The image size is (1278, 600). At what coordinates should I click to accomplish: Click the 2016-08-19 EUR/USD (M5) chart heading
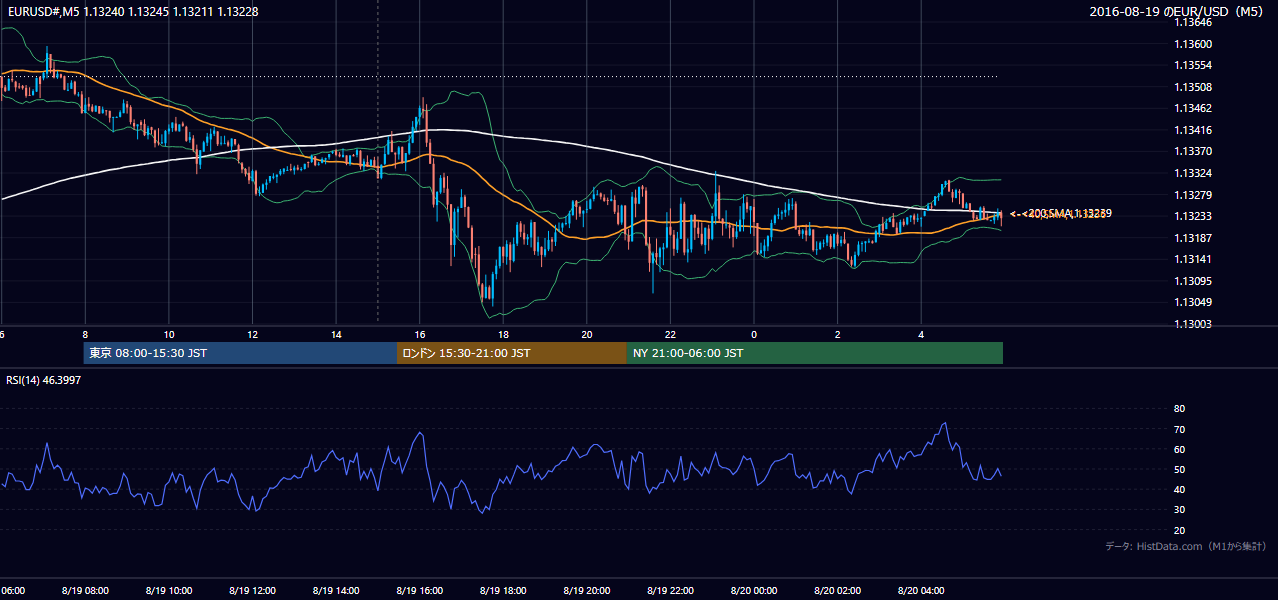pos(1177,11)
